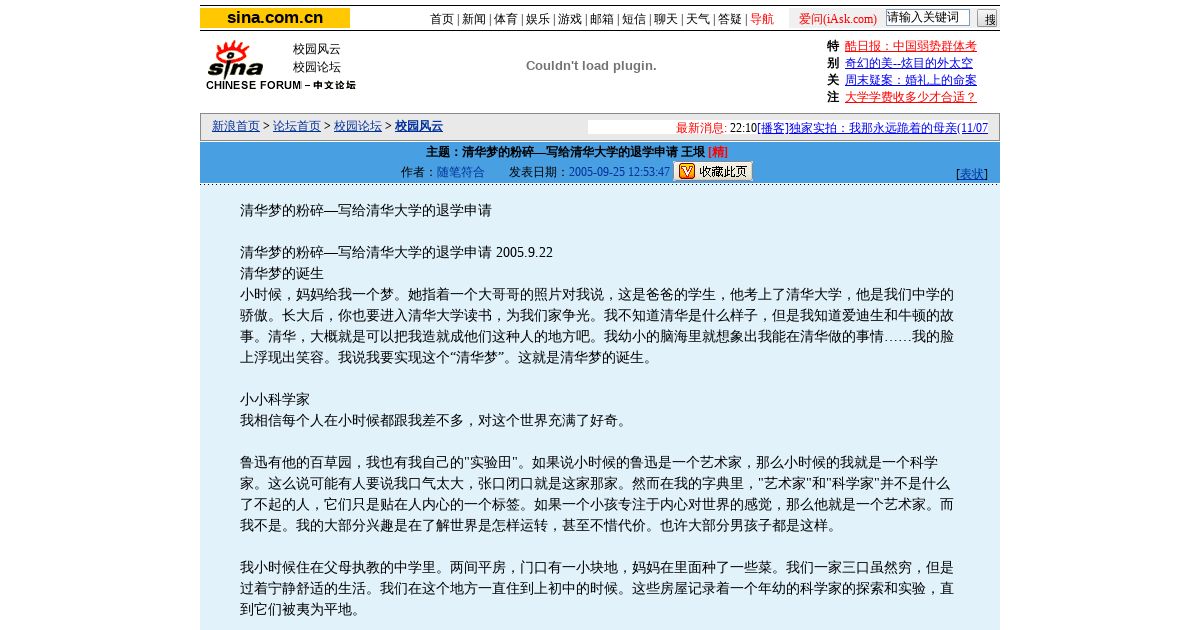Open headline 酷日报：中国弱势群体考

(911, 46)
